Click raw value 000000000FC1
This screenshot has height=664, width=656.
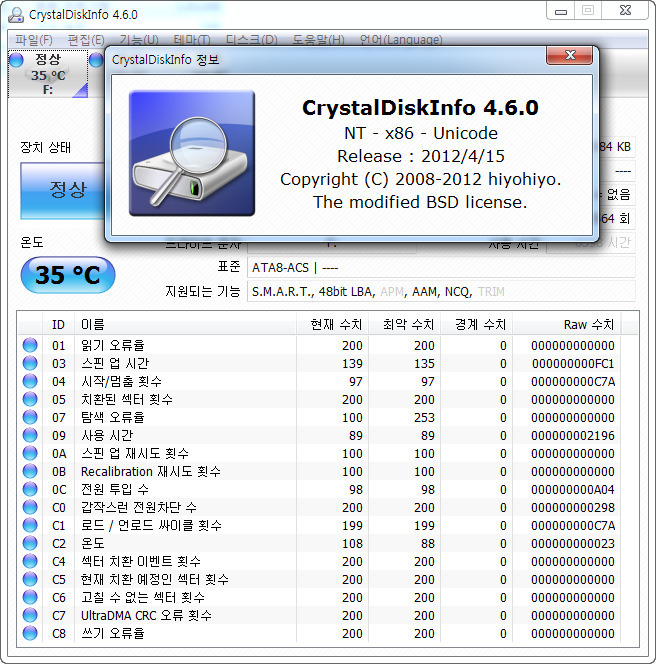pos(573,364)
